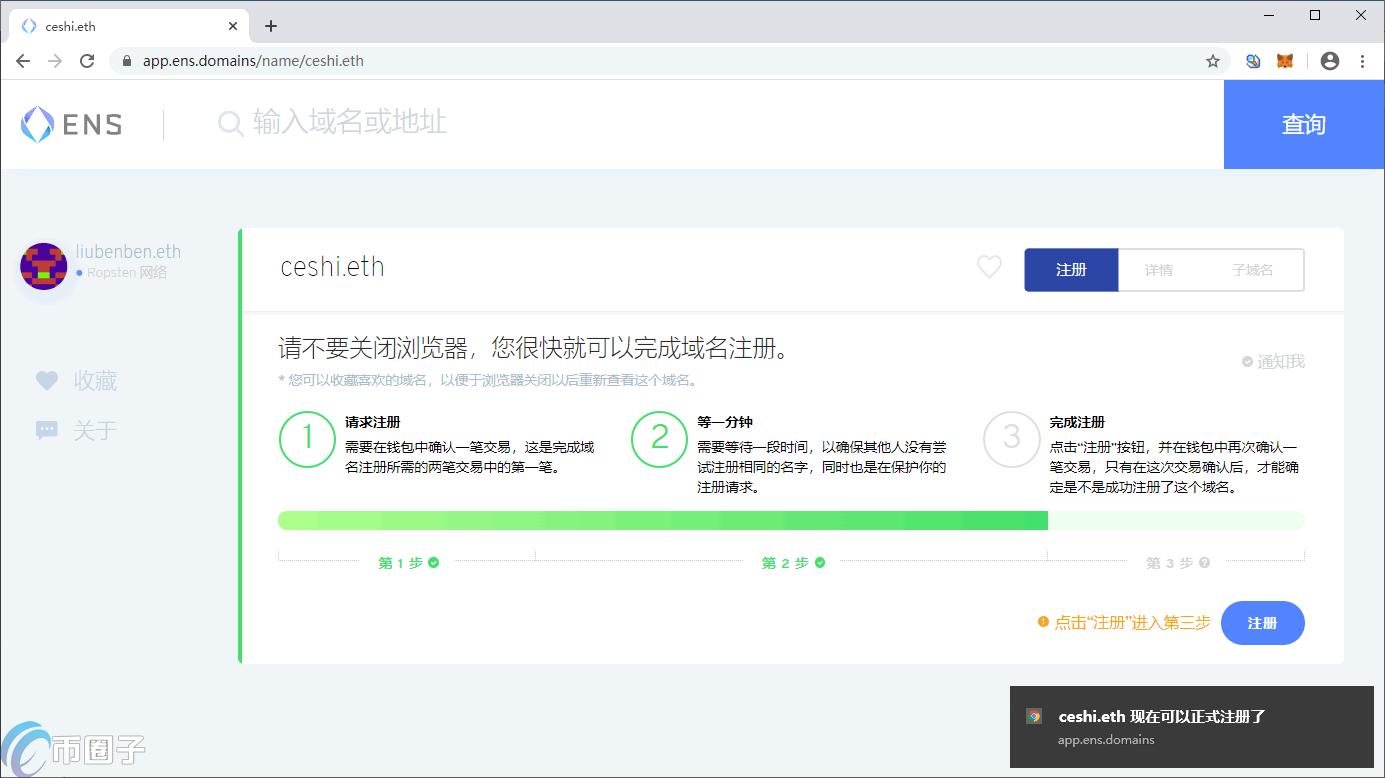The width and height of the screenshot is (1385, 778).
Task: Click the 第 1 步 checkmark label
Action: click(x=408, y=563)
